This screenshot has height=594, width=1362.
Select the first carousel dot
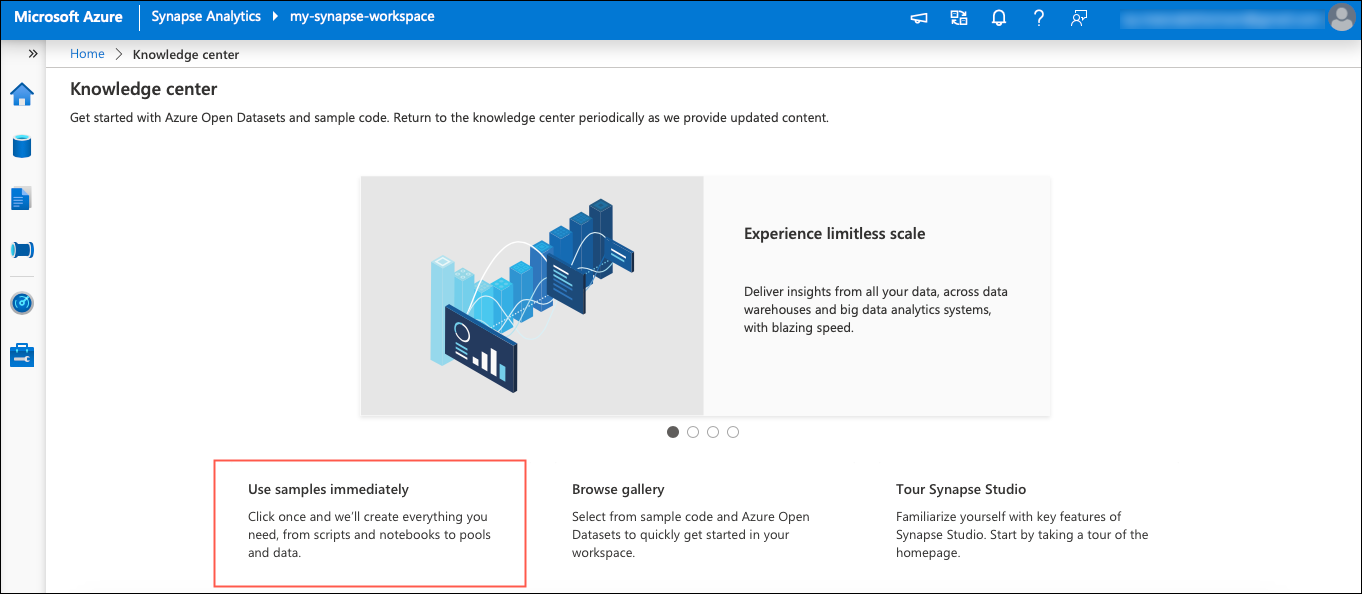click(x=673, y=432)
